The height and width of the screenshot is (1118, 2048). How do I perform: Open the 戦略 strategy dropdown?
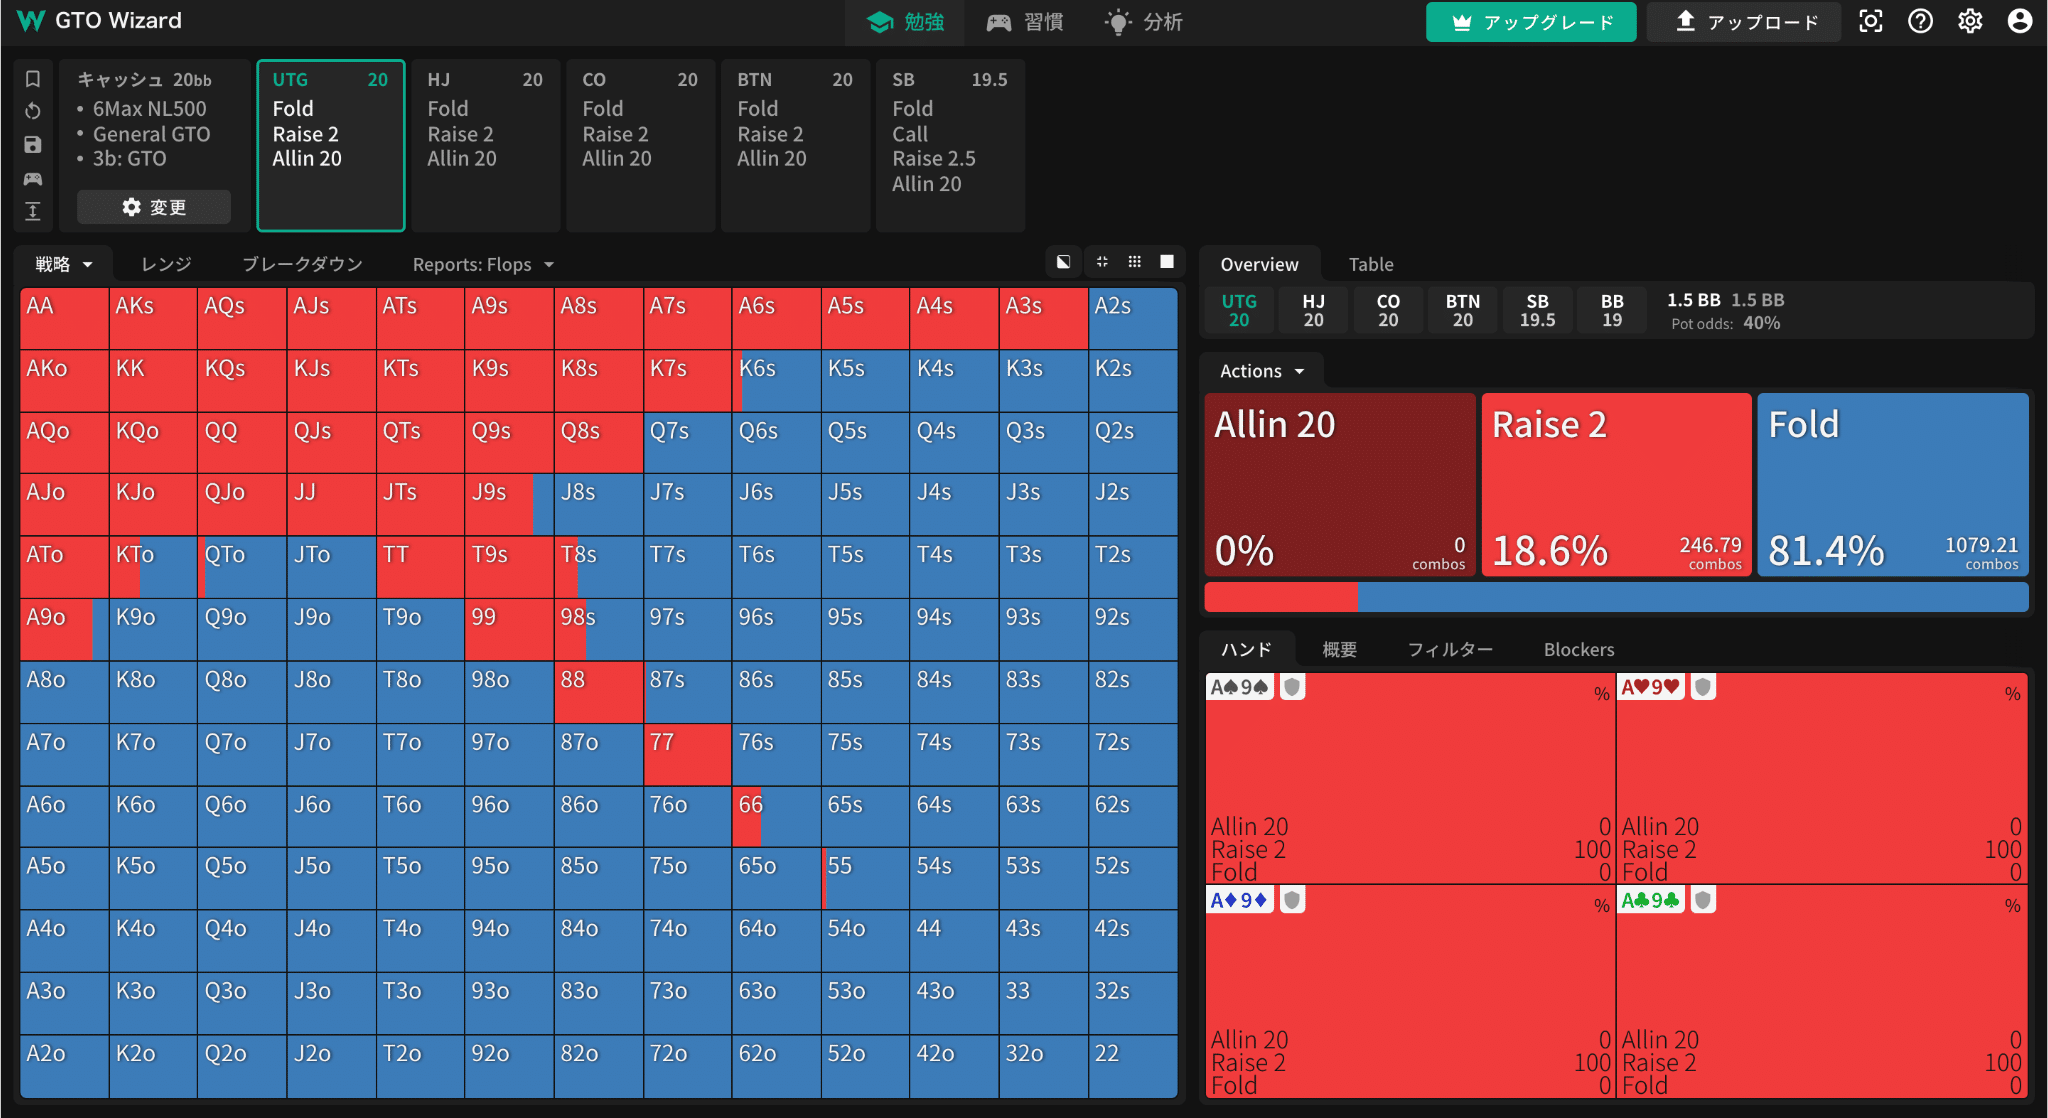[x=64, y=264]
